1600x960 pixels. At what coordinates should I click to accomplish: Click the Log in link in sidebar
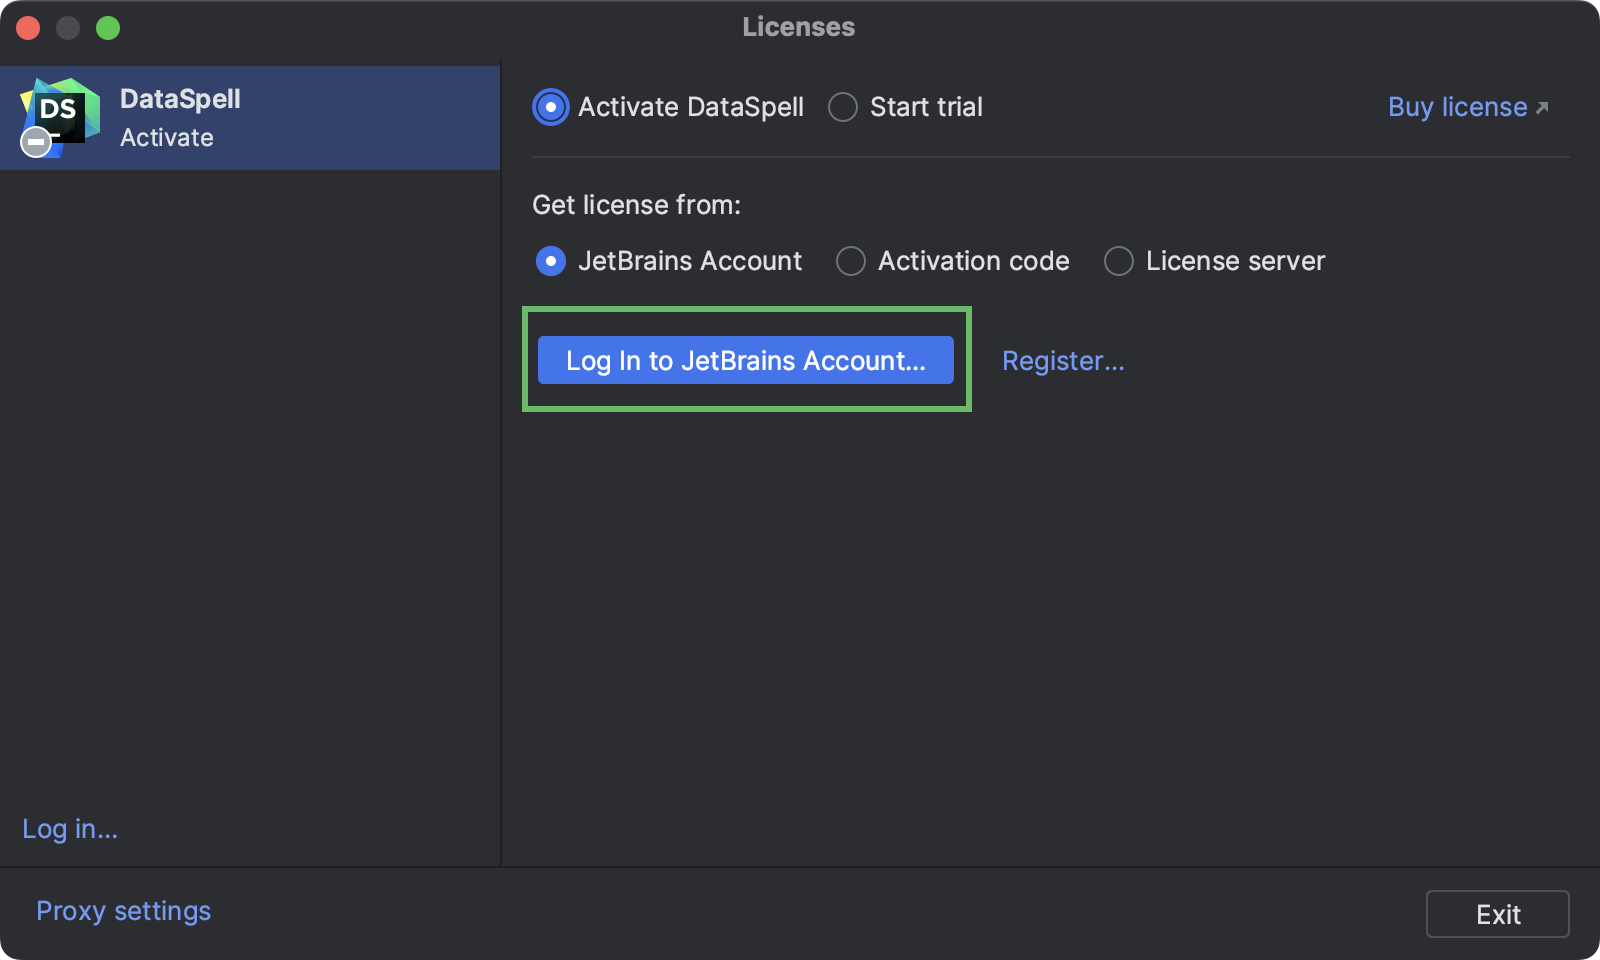click(x=68, y=828)
